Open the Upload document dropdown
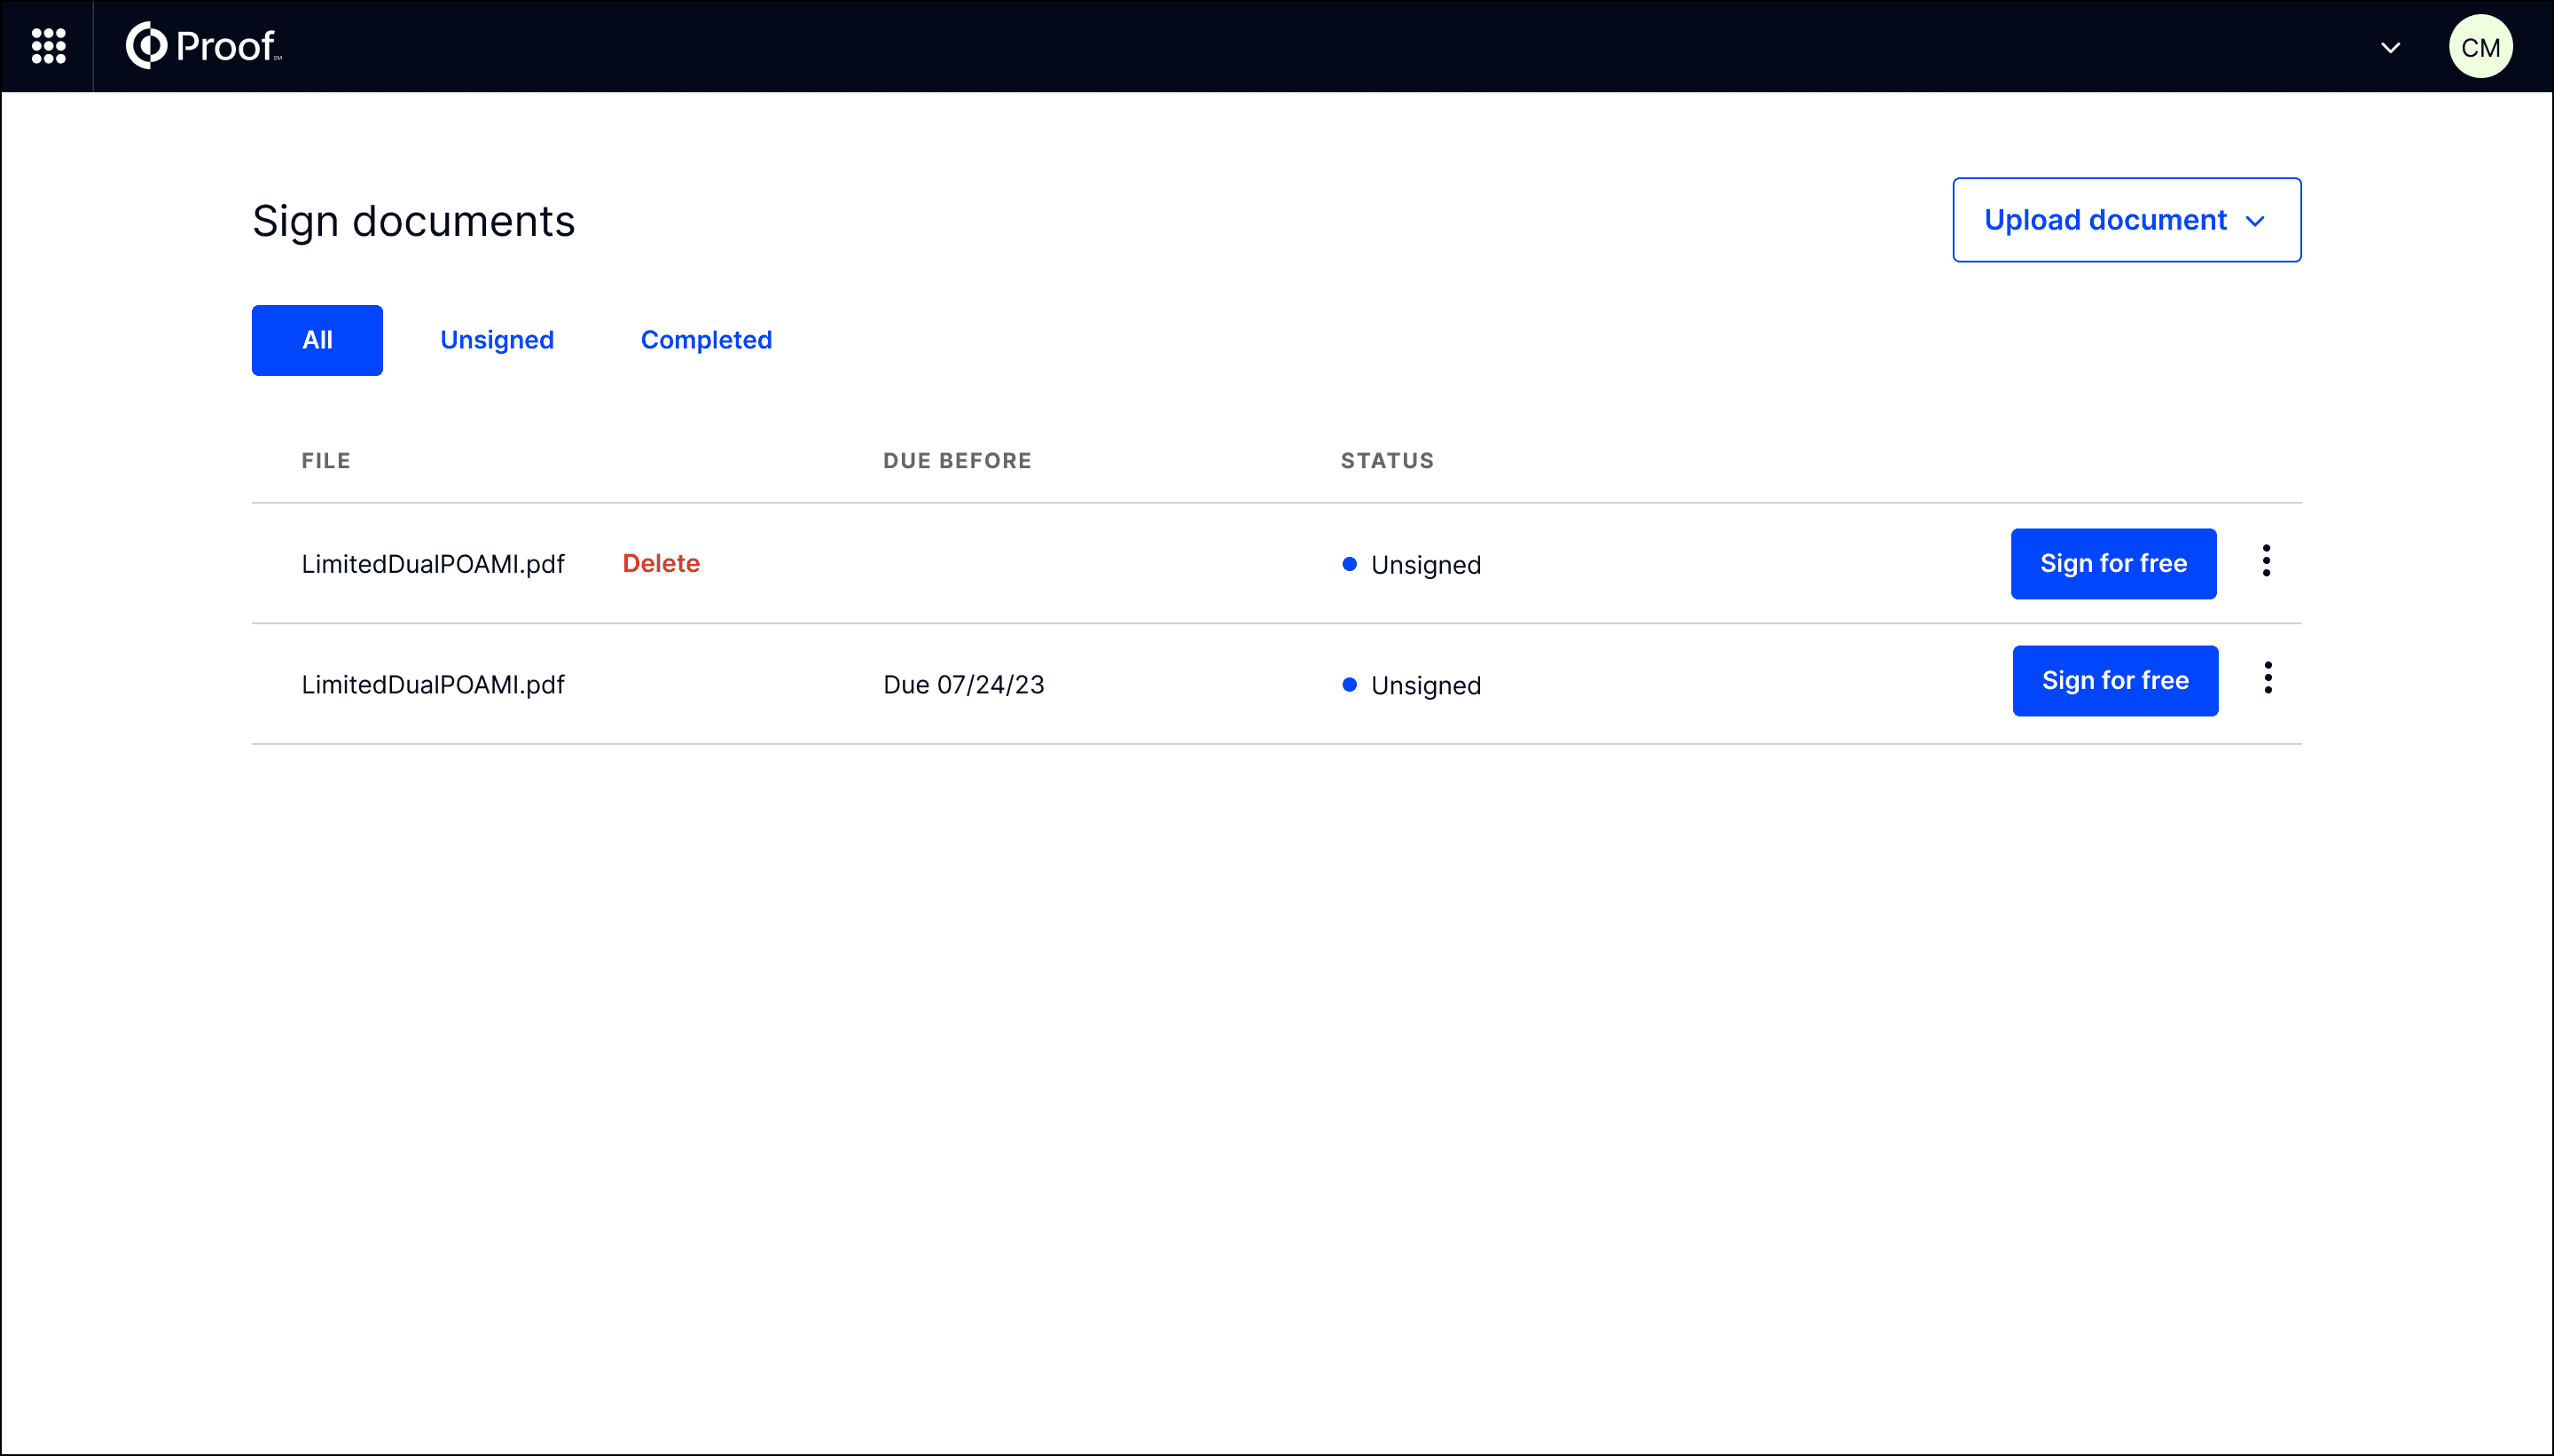The height and width of the screenshot is (1456, 2554). (2126, 220)
